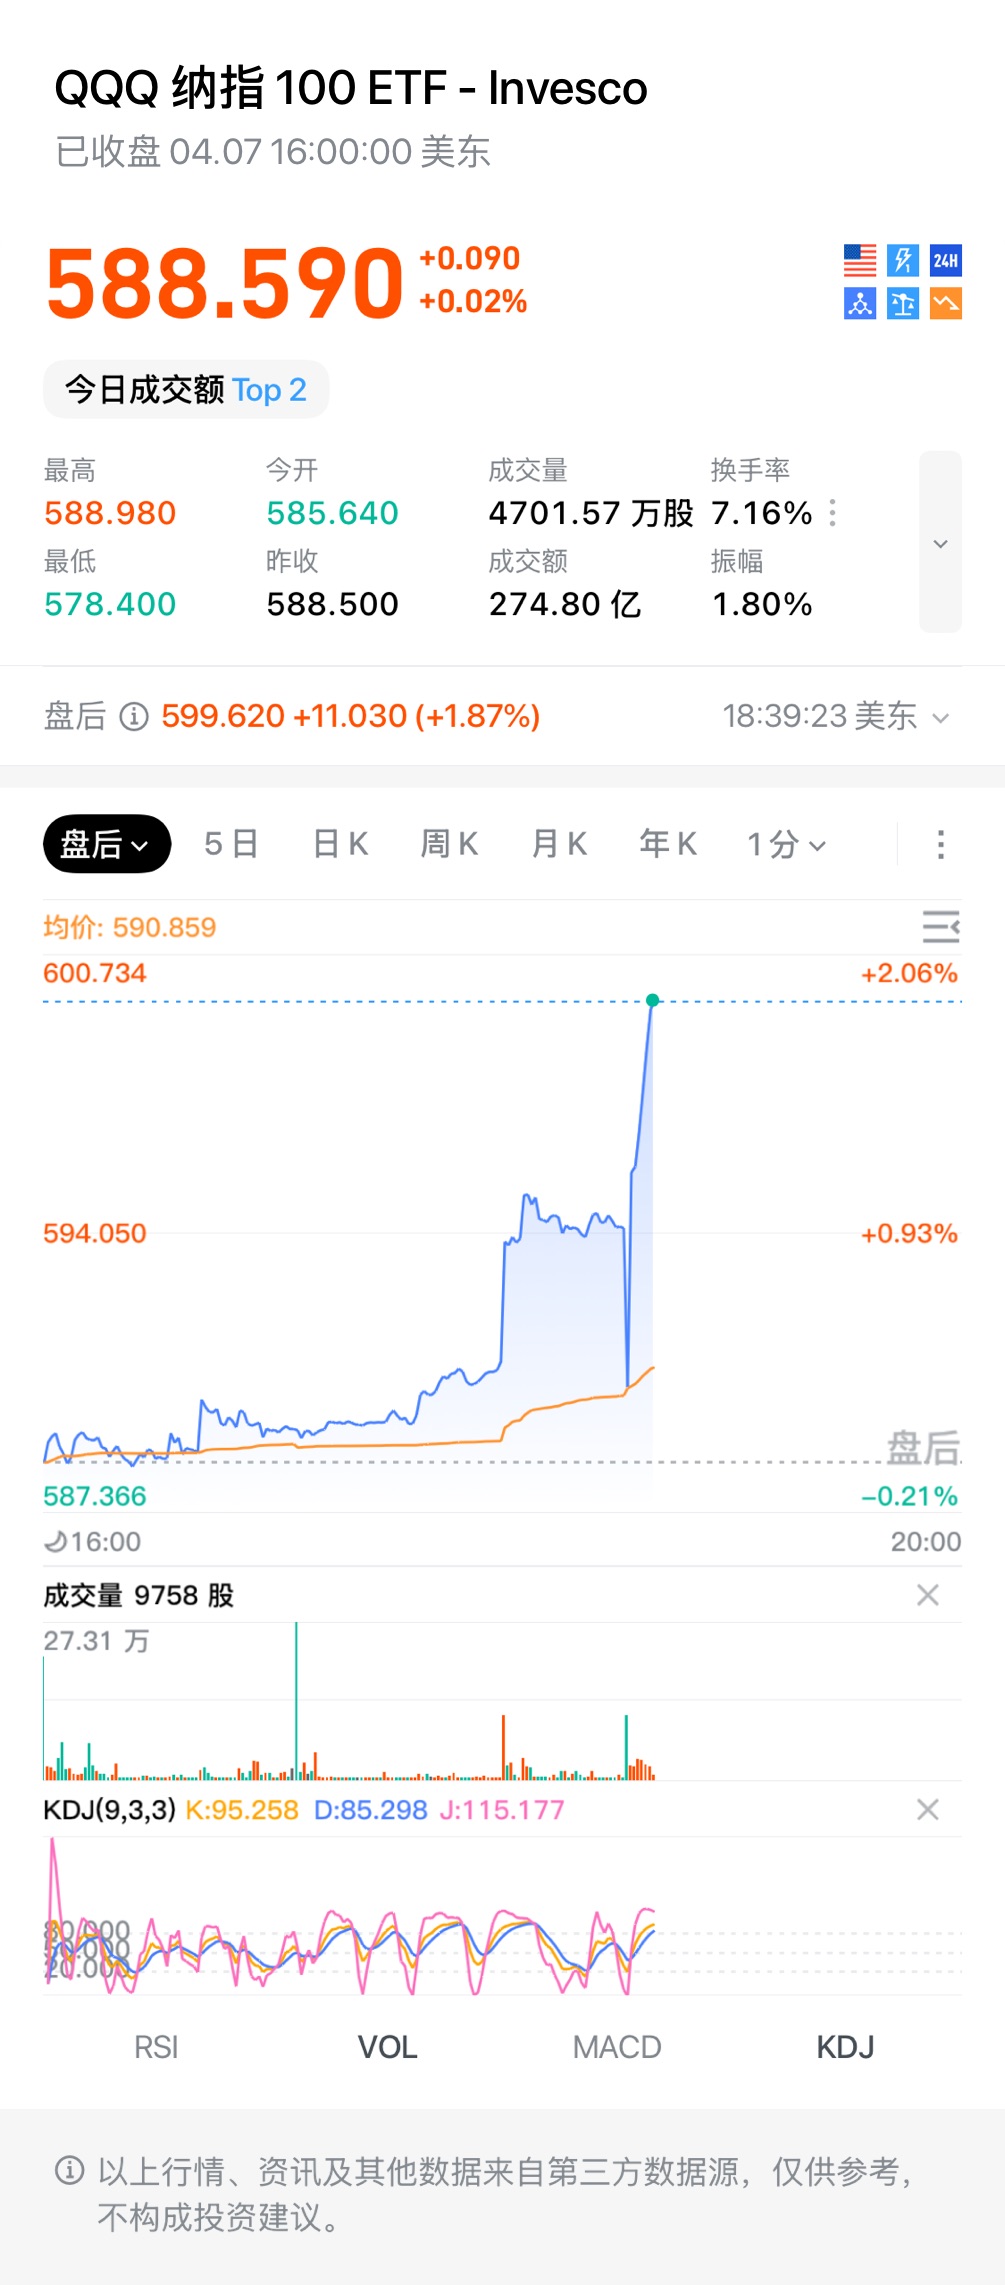Tap the orange downward trend icon
This screenshot has height=2285, width=1005.
pos(946,303)
